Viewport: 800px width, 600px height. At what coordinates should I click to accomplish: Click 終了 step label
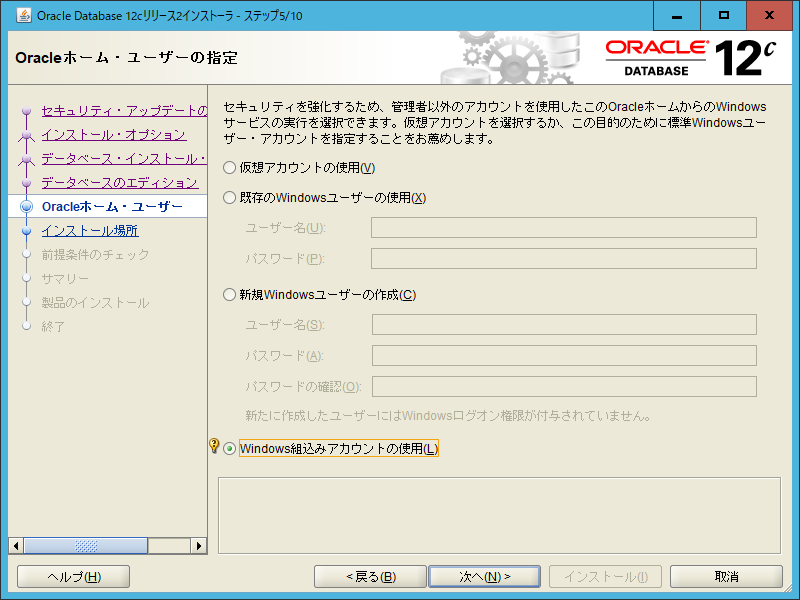point(53,327)
